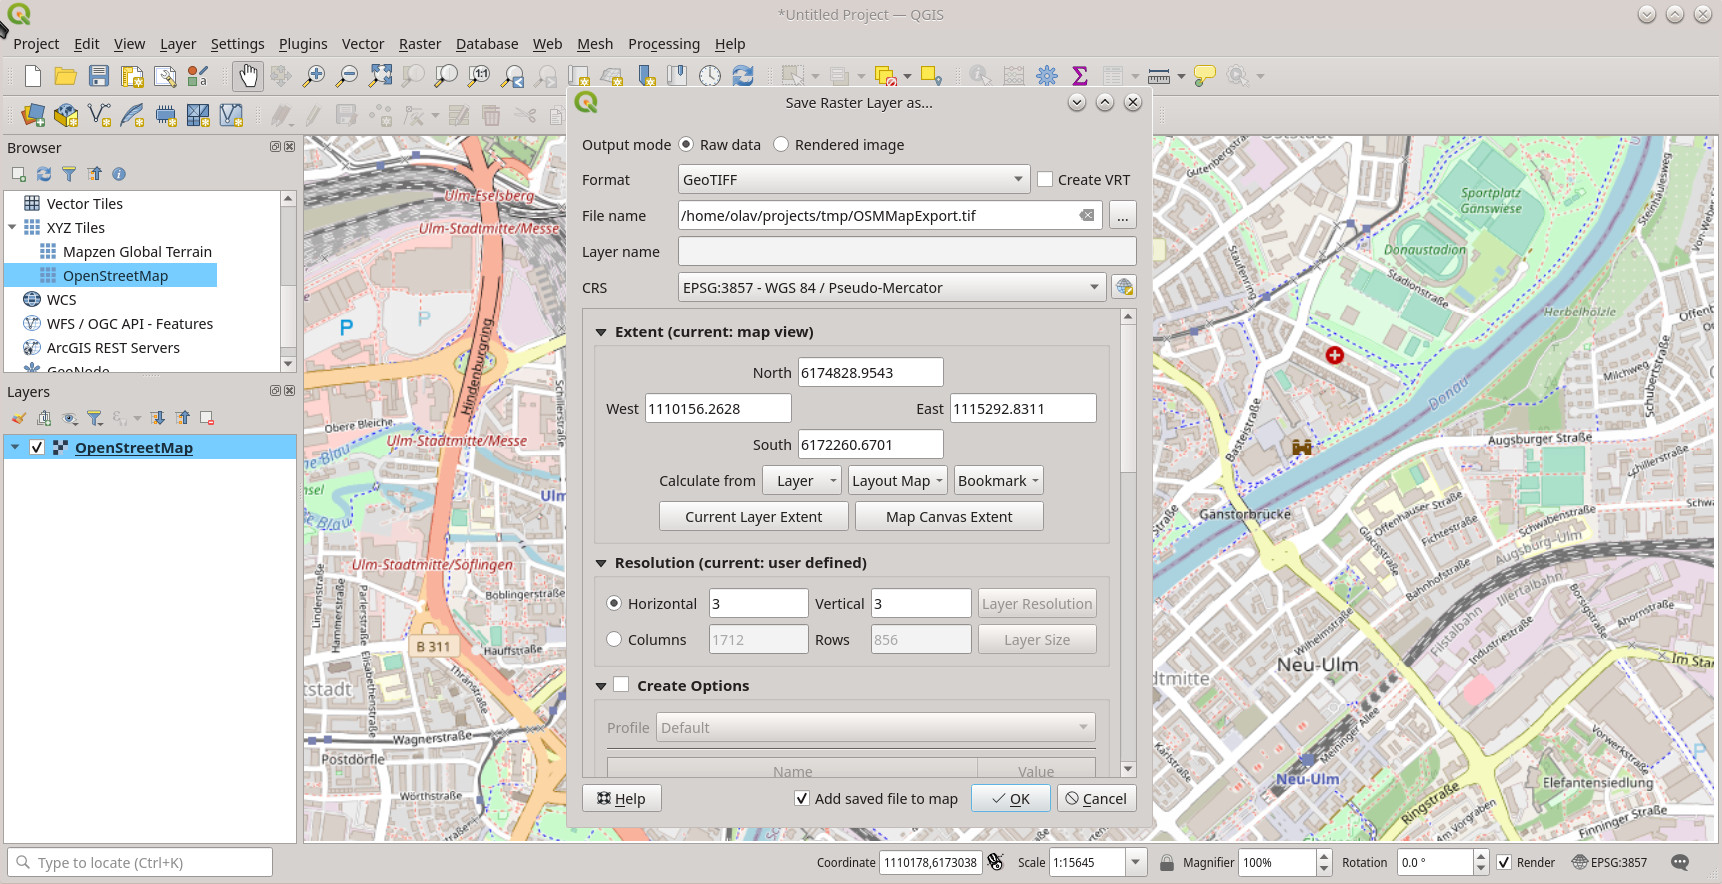Click in the North extent field

point(871,372)
